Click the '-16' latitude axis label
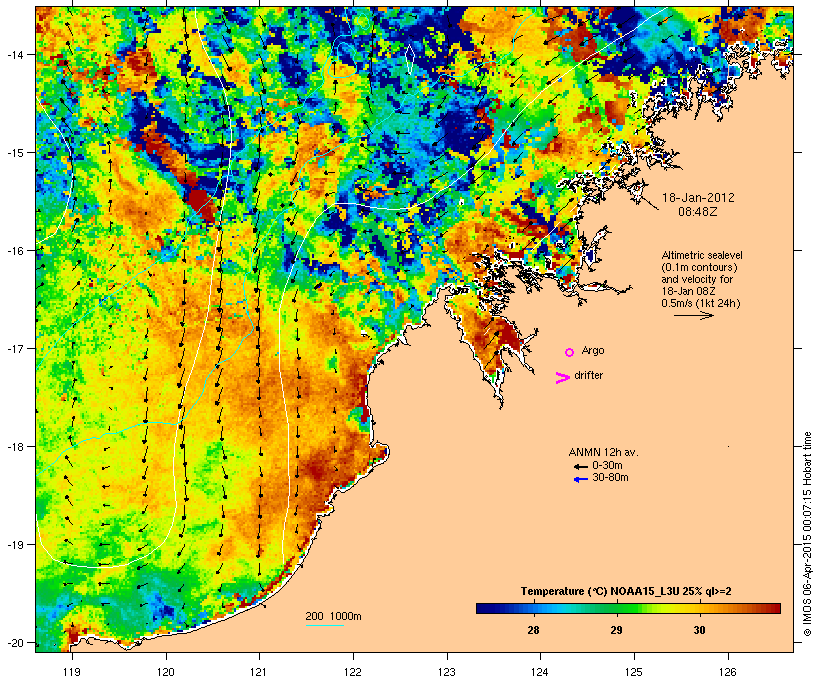 click(x=15, y=251)
